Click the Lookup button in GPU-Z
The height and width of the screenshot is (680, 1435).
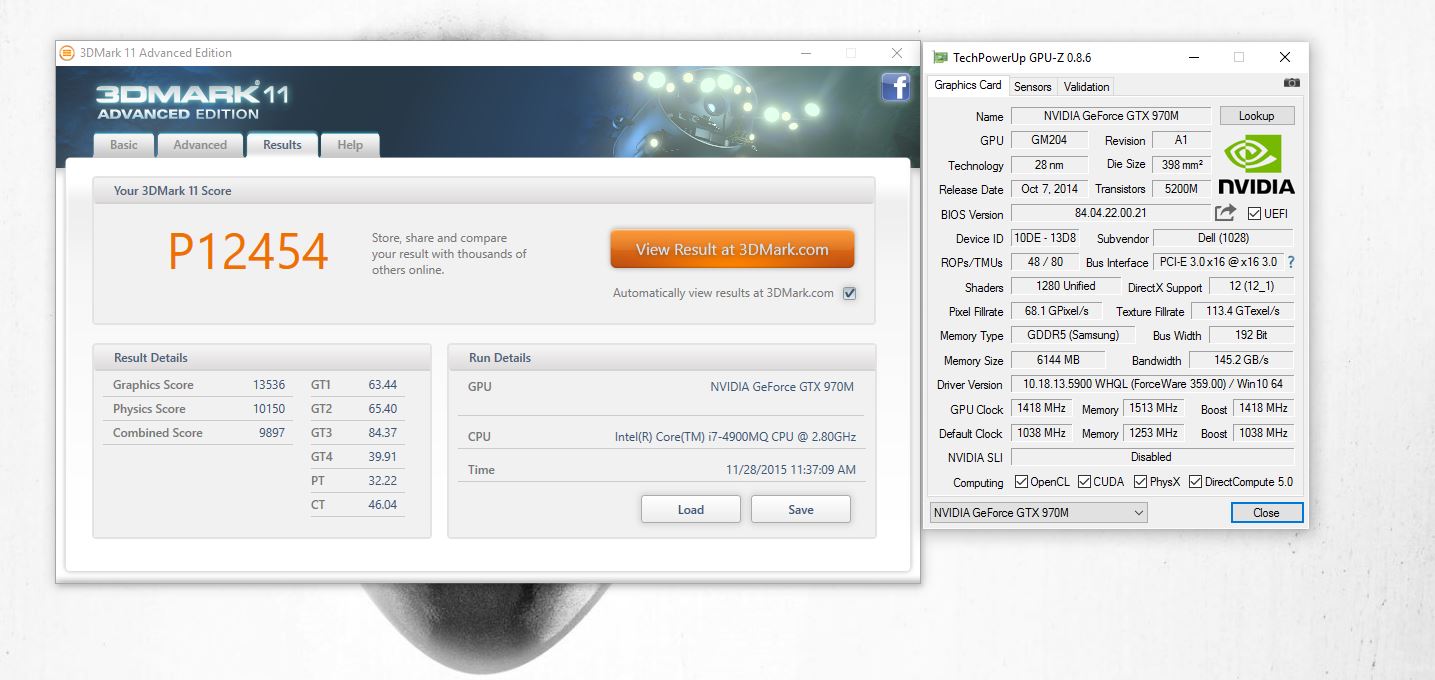pos(1257,116)
